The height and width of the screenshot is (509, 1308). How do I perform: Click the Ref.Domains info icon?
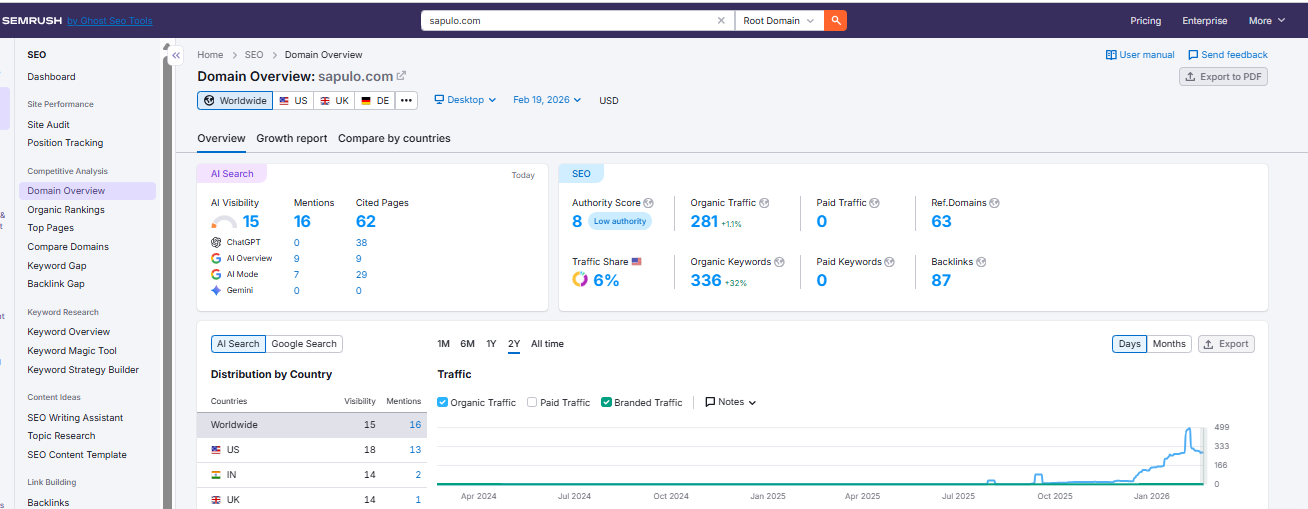point(994,203)
